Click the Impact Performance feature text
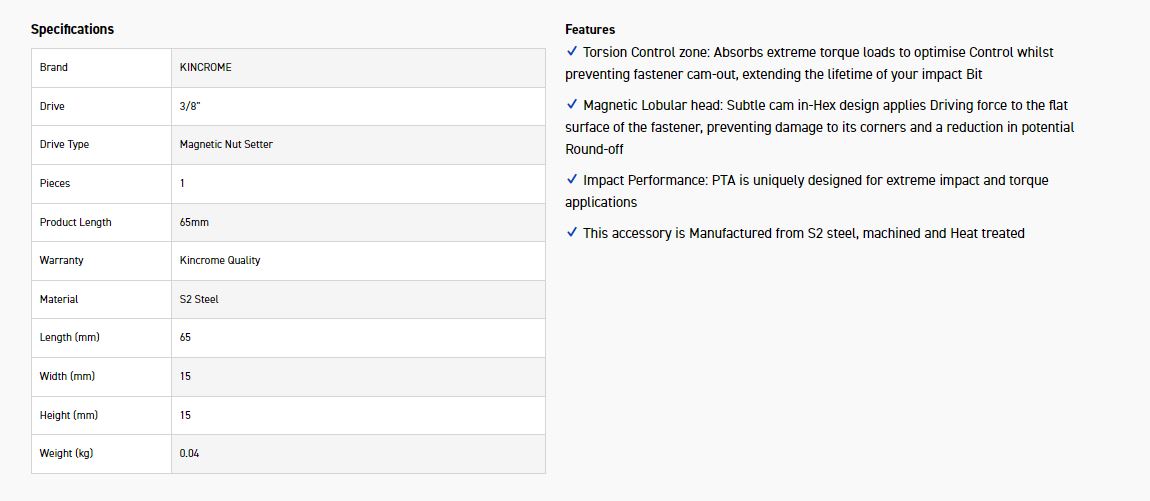The image size is (1150, 501). pyautogui.click(x=815, y=180)
